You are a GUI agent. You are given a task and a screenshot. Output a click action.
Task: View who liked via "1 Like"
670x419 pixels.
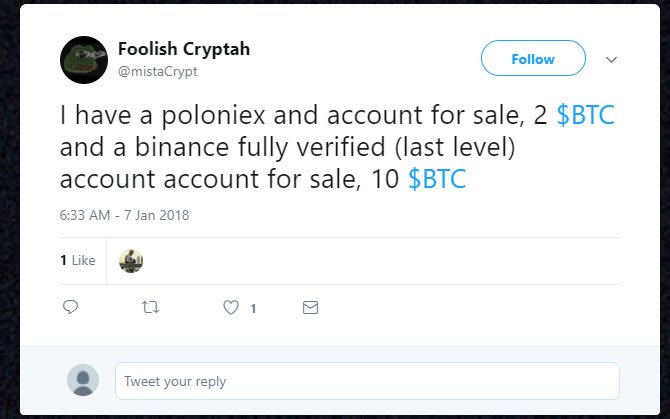78,260
